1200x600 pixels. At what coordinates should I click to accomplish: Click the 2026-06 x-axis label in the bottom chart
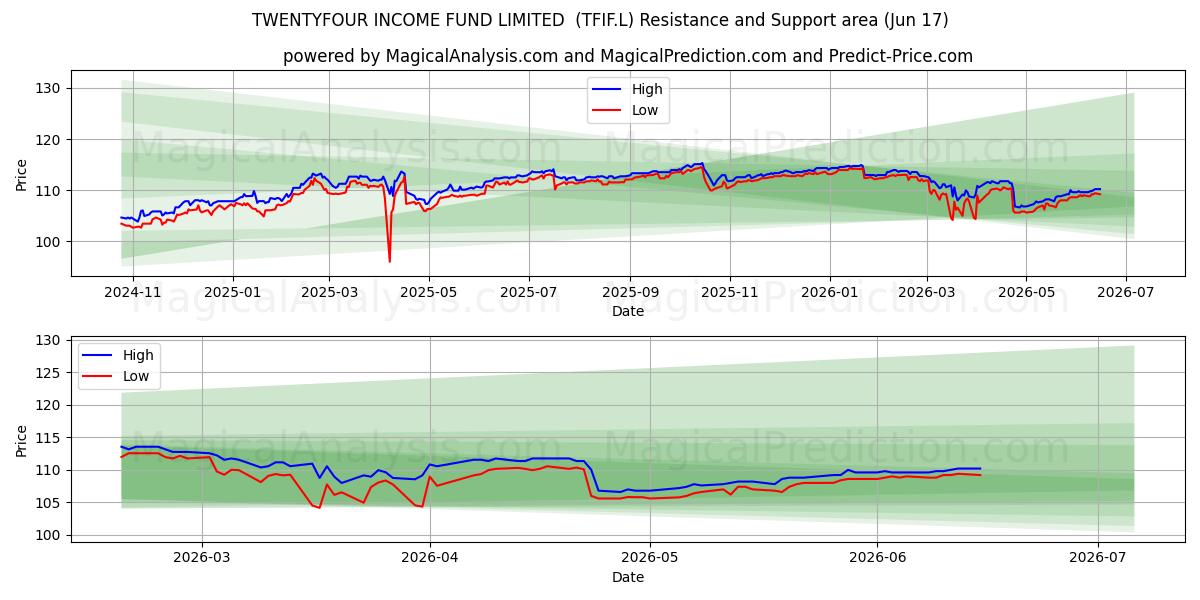[x=877, y=559]
